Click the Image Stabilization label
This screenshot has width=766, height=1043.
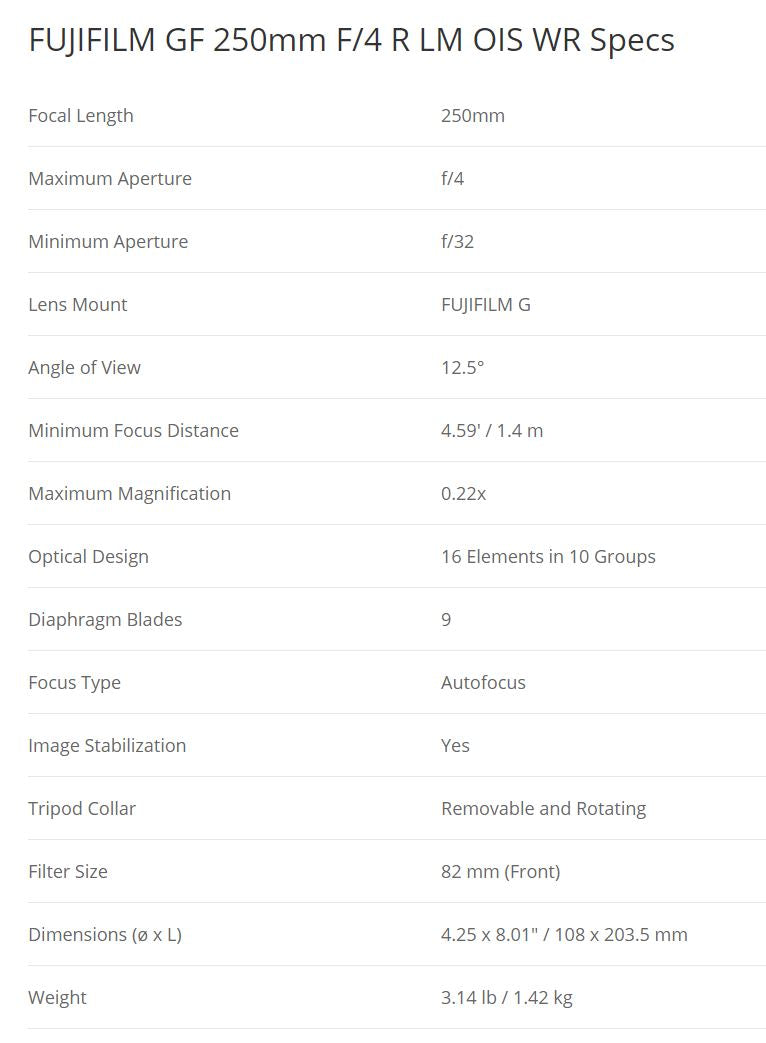point(107,746)
